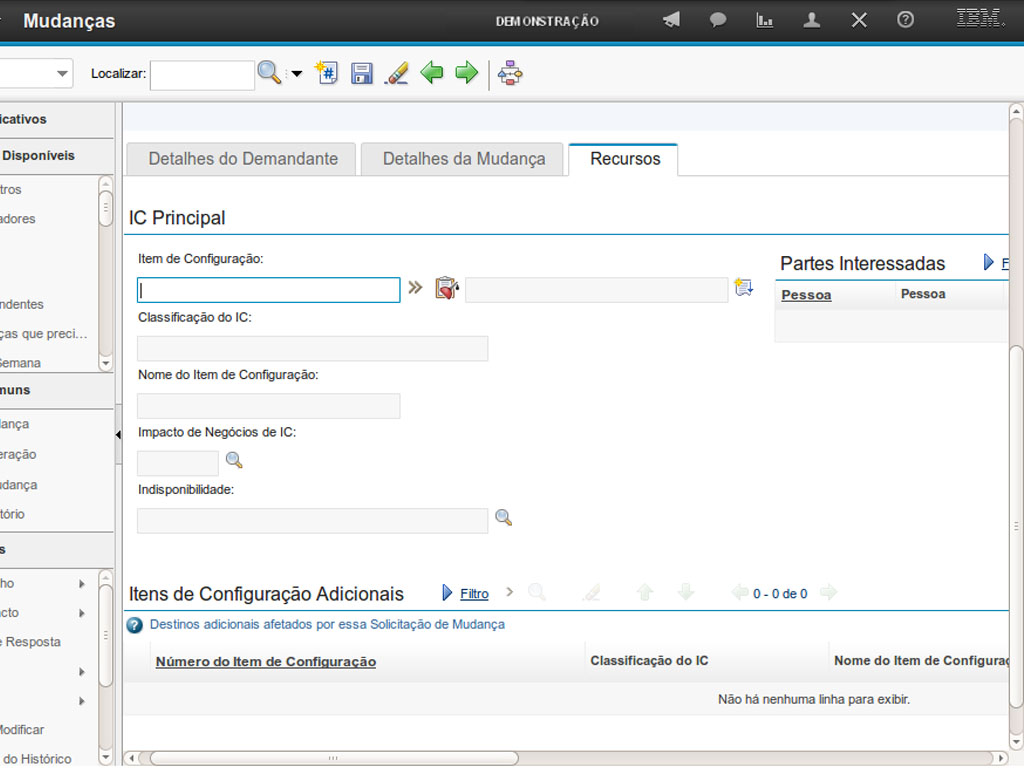Click the help question mark icon

click(x=905, y=20)
